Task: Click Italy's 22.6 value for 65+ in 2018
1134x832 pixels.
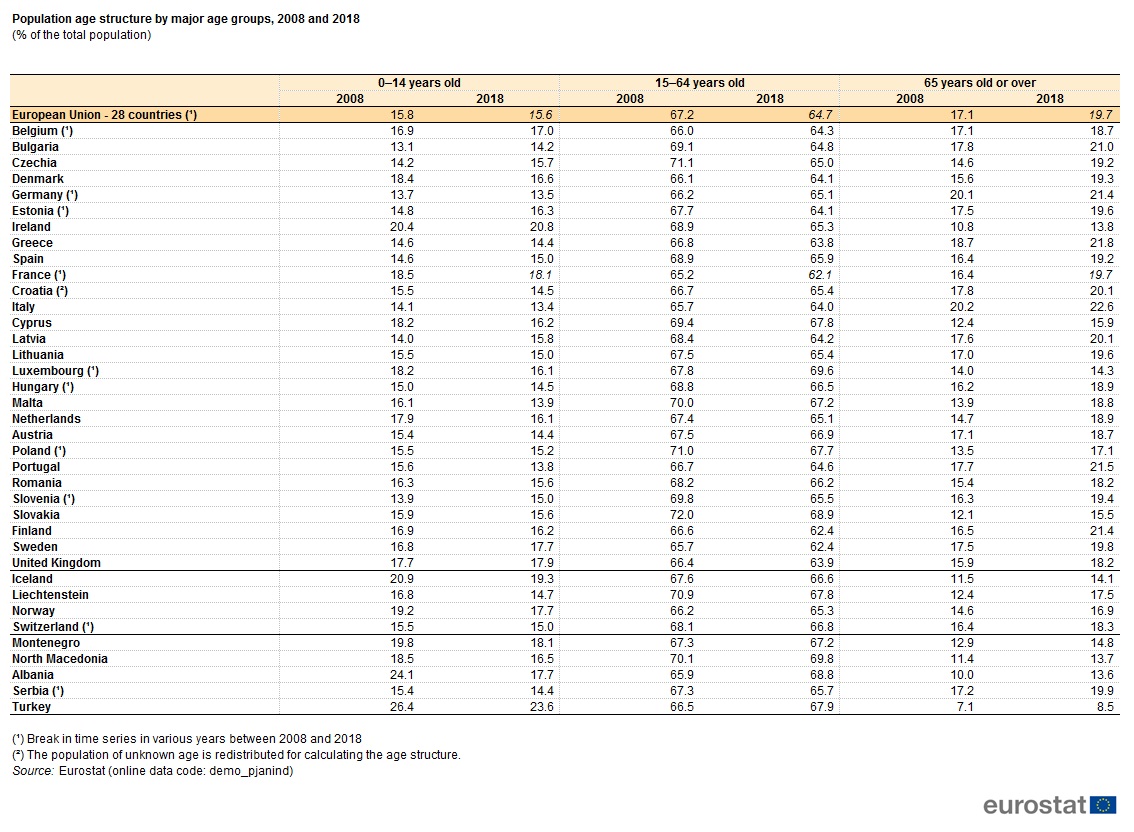Action: click(1101, 307)
